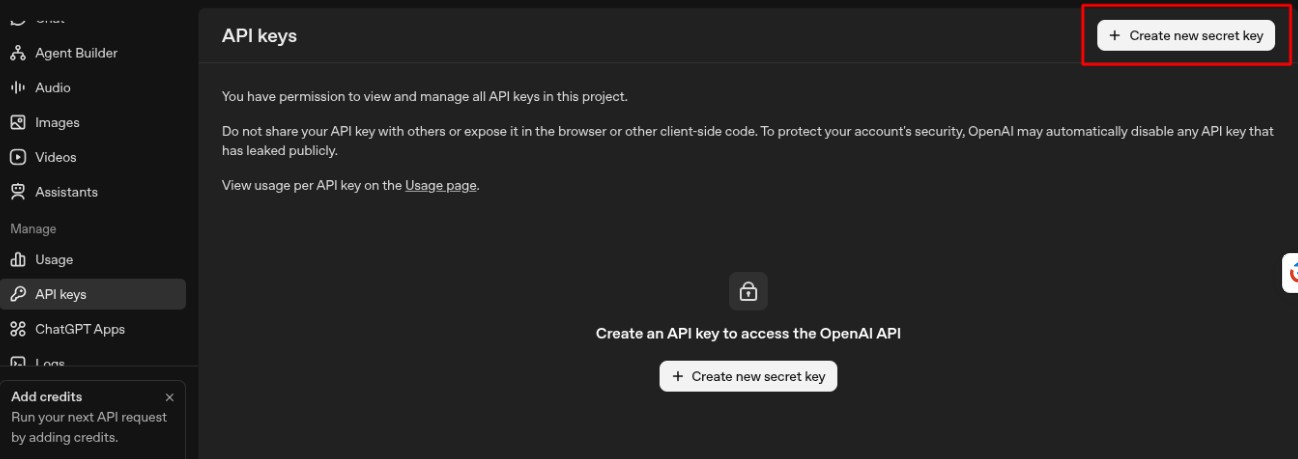The height and width of the screenshot is (459, 1298).
Task: Click the Agent Builder icon in sidebar
Action: click(17, 53)
